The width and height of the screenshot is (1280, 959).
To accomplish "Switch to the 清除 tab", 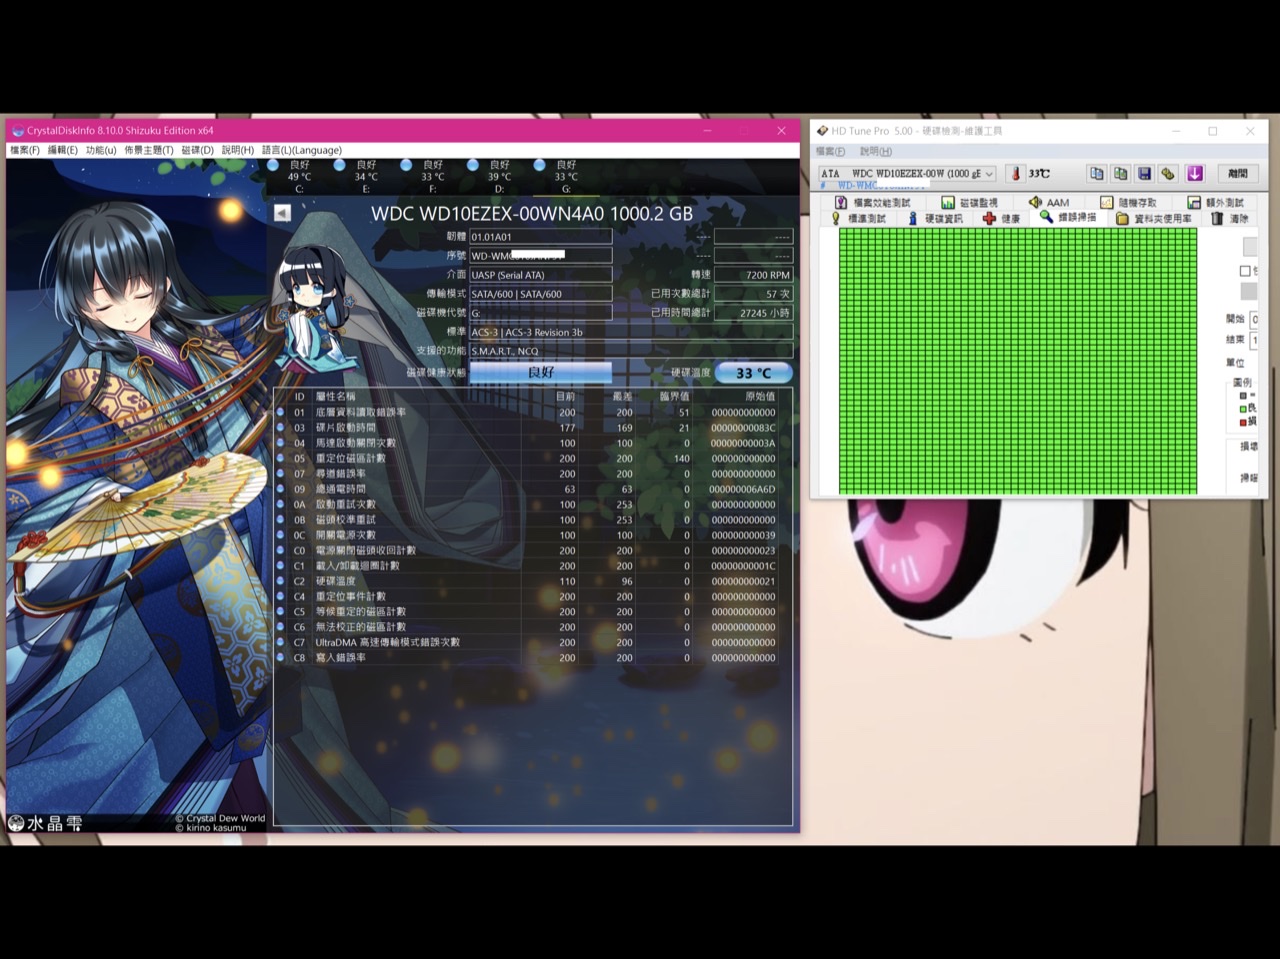I will (1231, 218).
